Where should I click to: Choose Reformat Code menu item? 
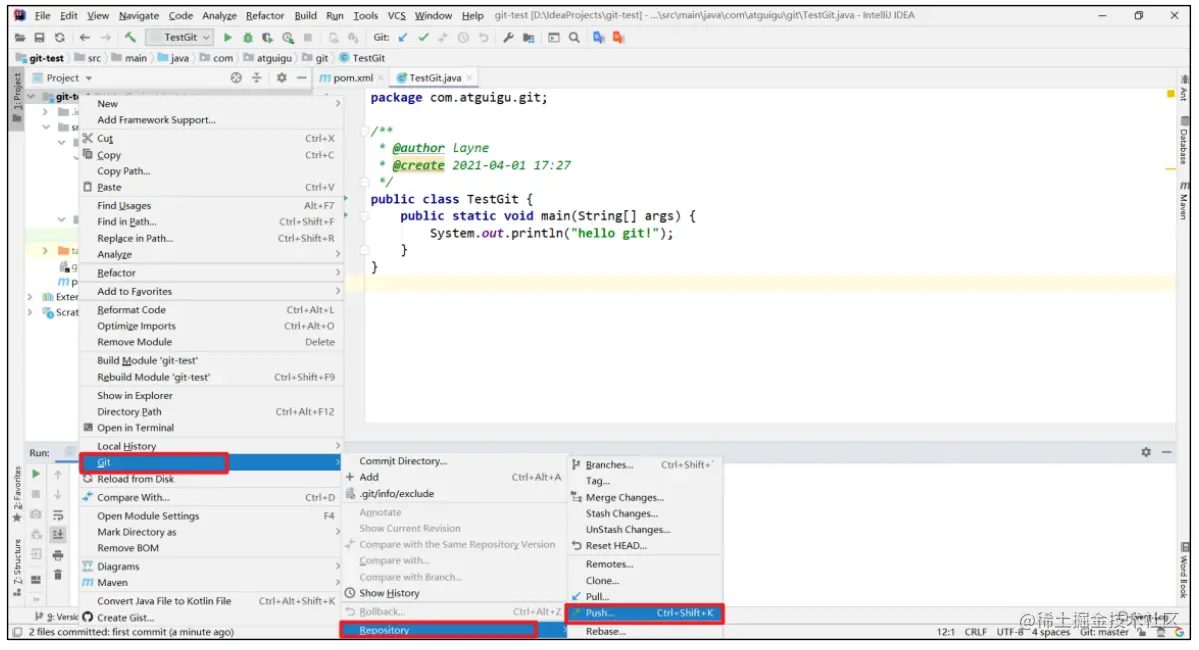[210, 310]
